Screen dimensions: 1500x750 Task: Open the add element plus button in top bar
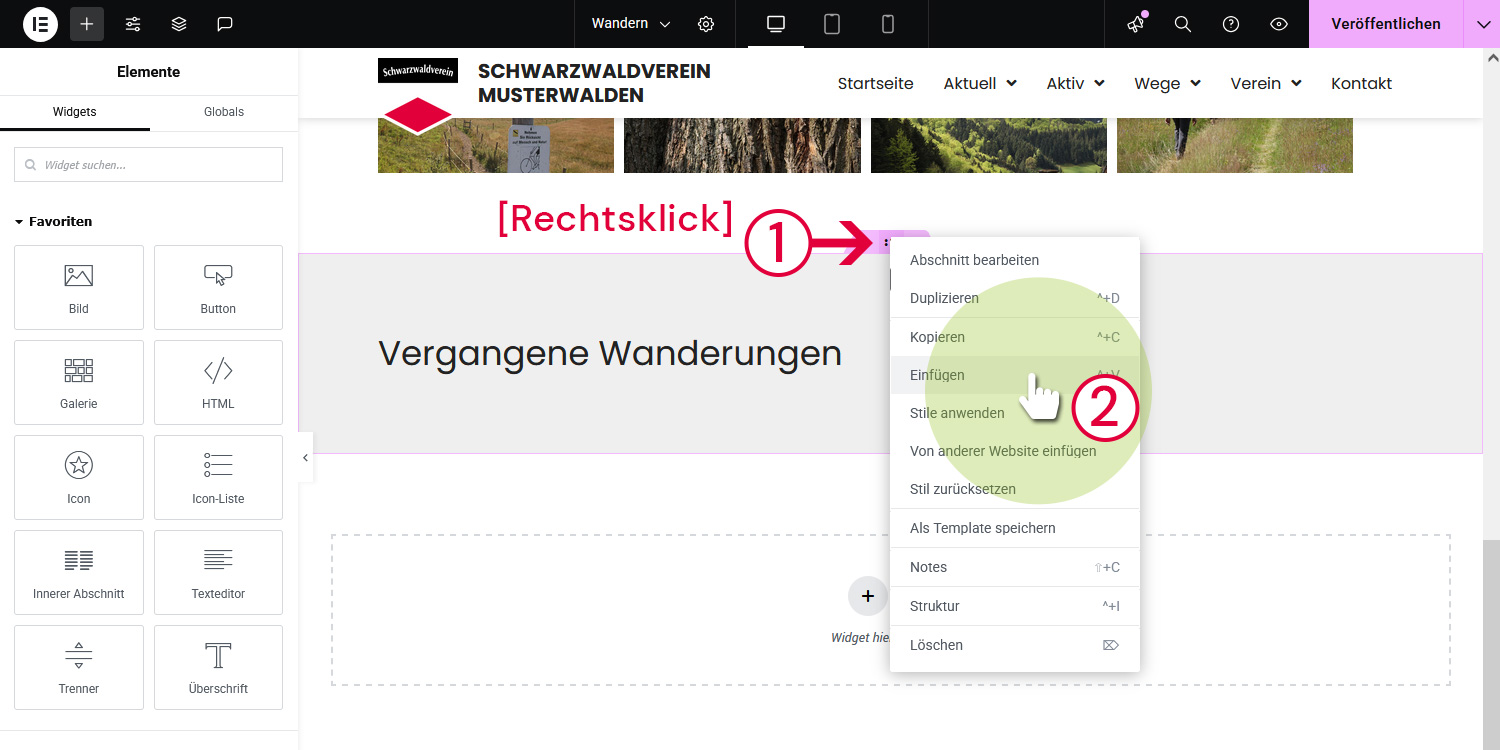point(87,24)
